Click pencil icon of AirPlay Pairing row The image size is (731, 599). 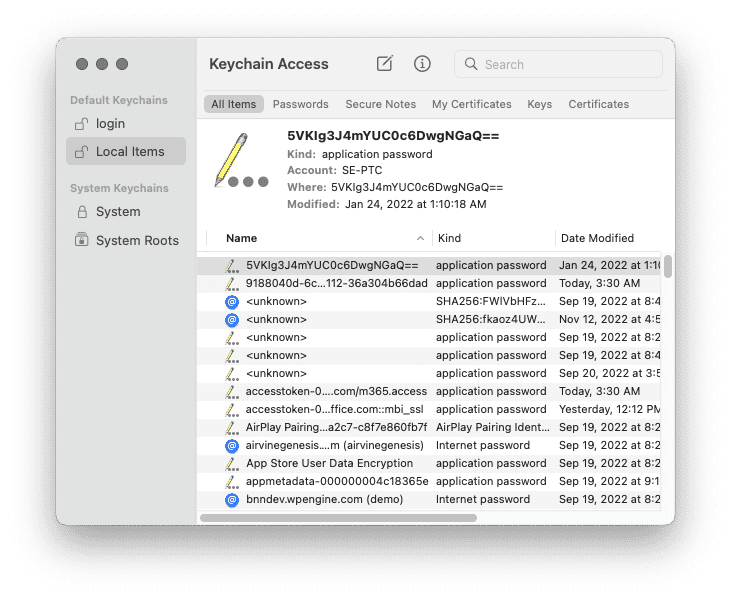pyautogui.click(x=232, y=428)
